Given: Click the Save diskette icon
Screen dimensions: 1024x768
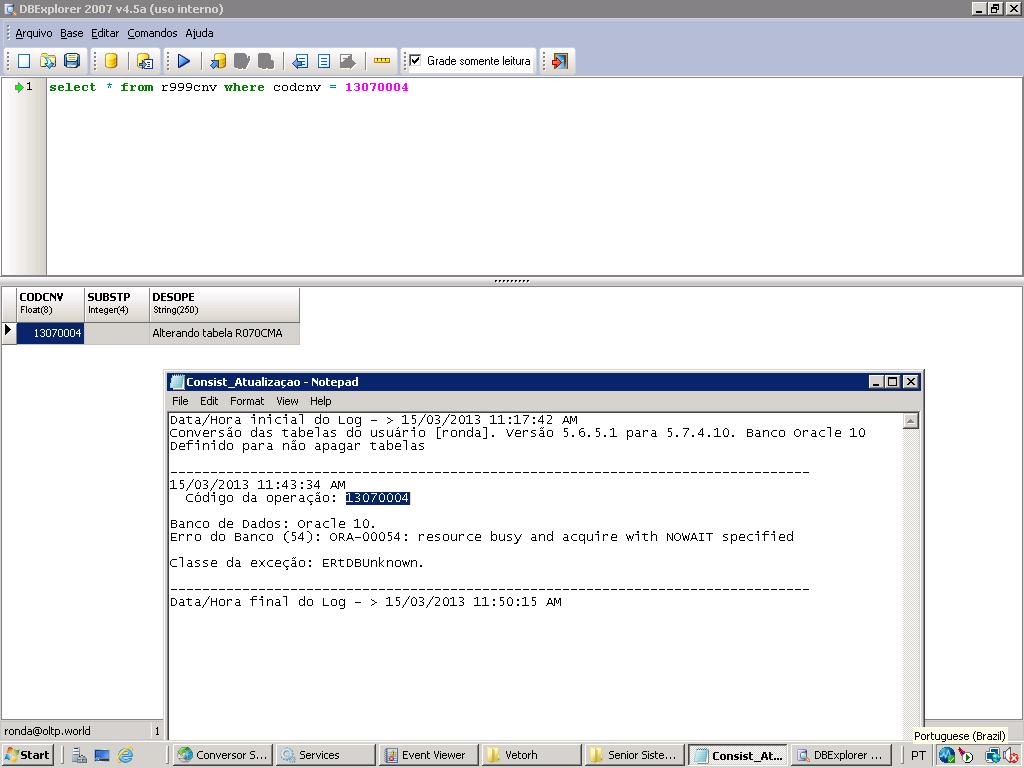Looking at the screenshot, I should [x=72, y=61].
